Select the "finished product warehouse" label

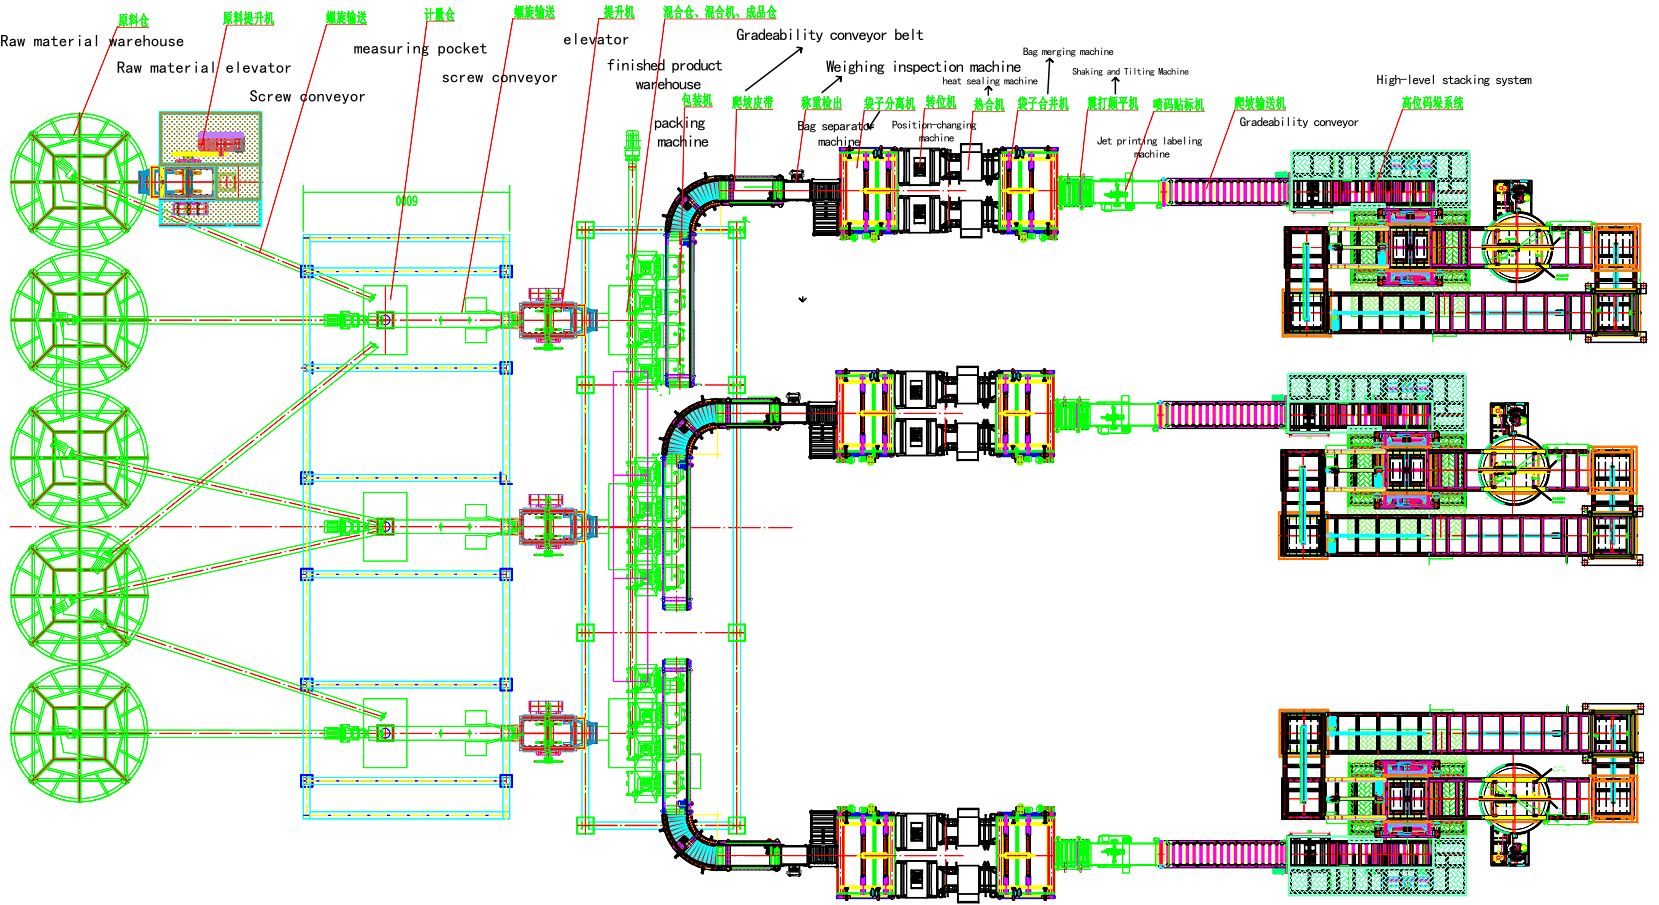664,74
